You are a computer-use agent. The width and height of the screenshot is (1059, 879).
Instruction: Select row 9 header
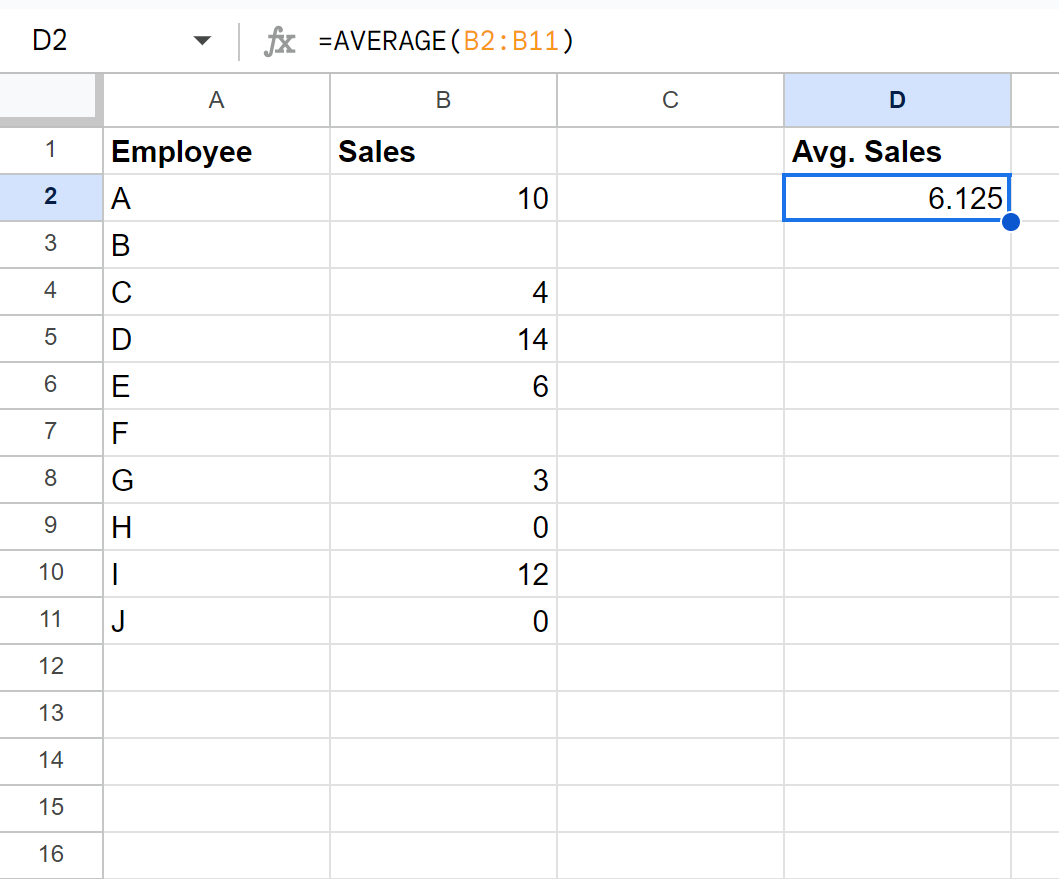tap(51, 526)
